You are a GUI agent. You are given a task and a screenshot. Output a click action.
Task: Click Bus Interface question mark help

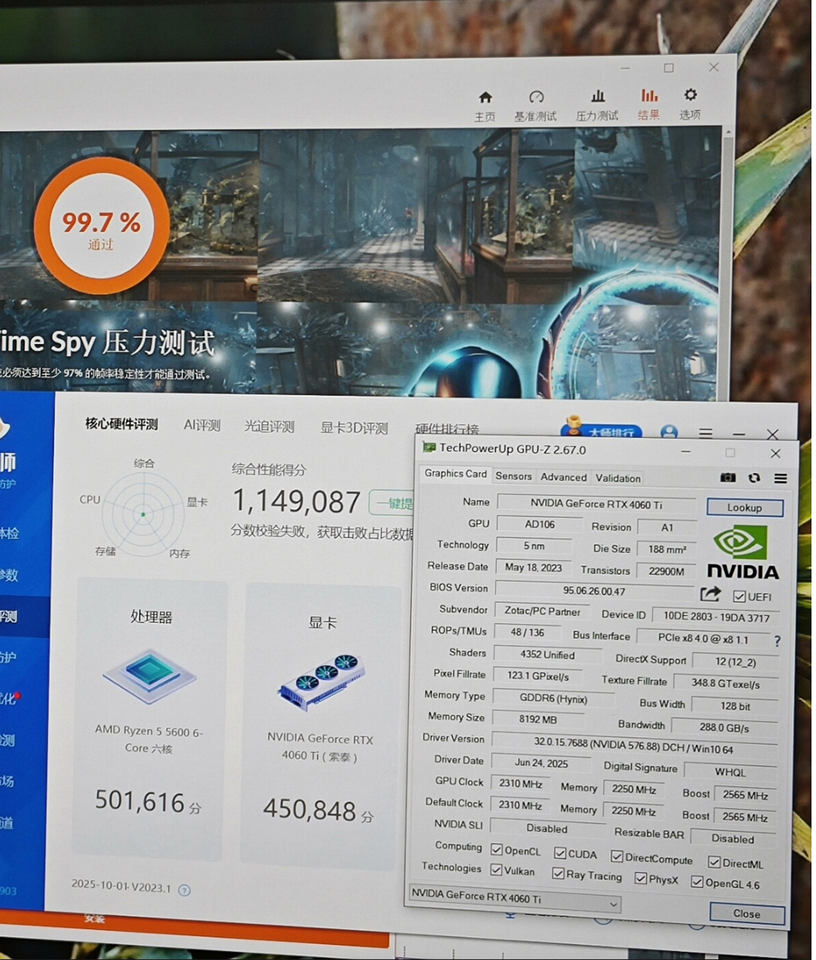[x=777, y=641]
